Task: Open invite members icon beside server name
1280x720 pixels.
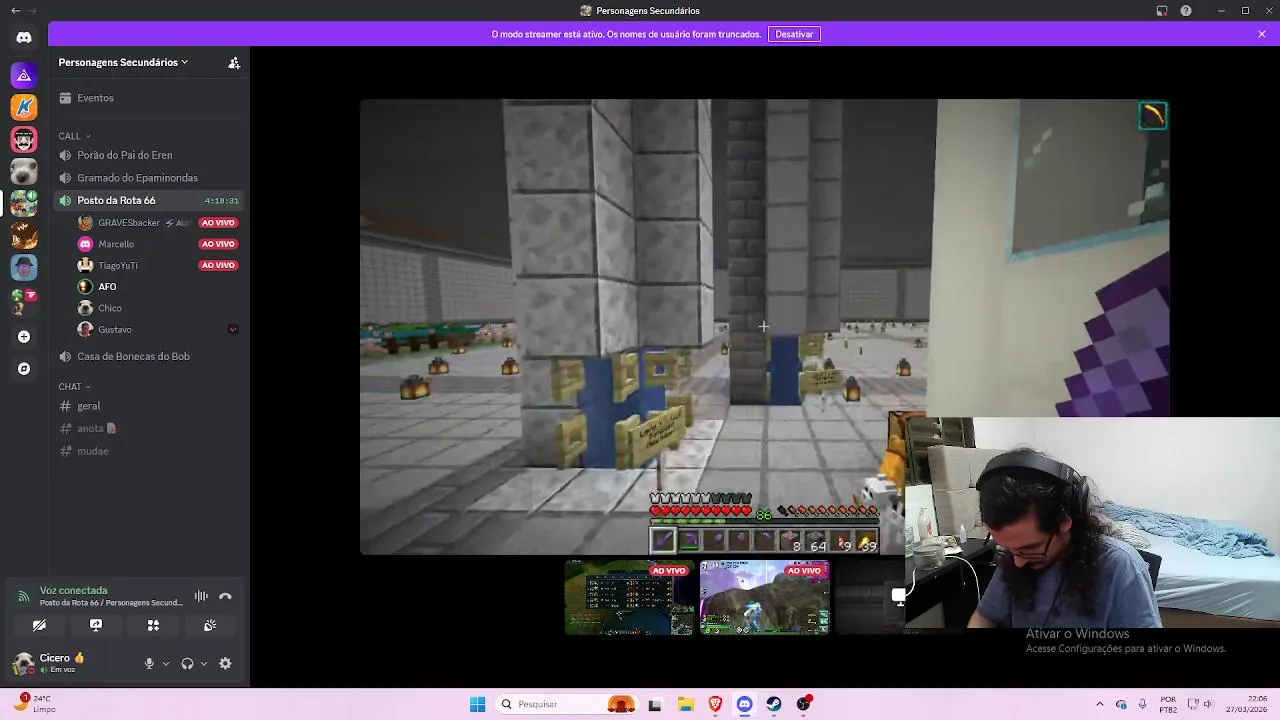Action: click(234, 63)
